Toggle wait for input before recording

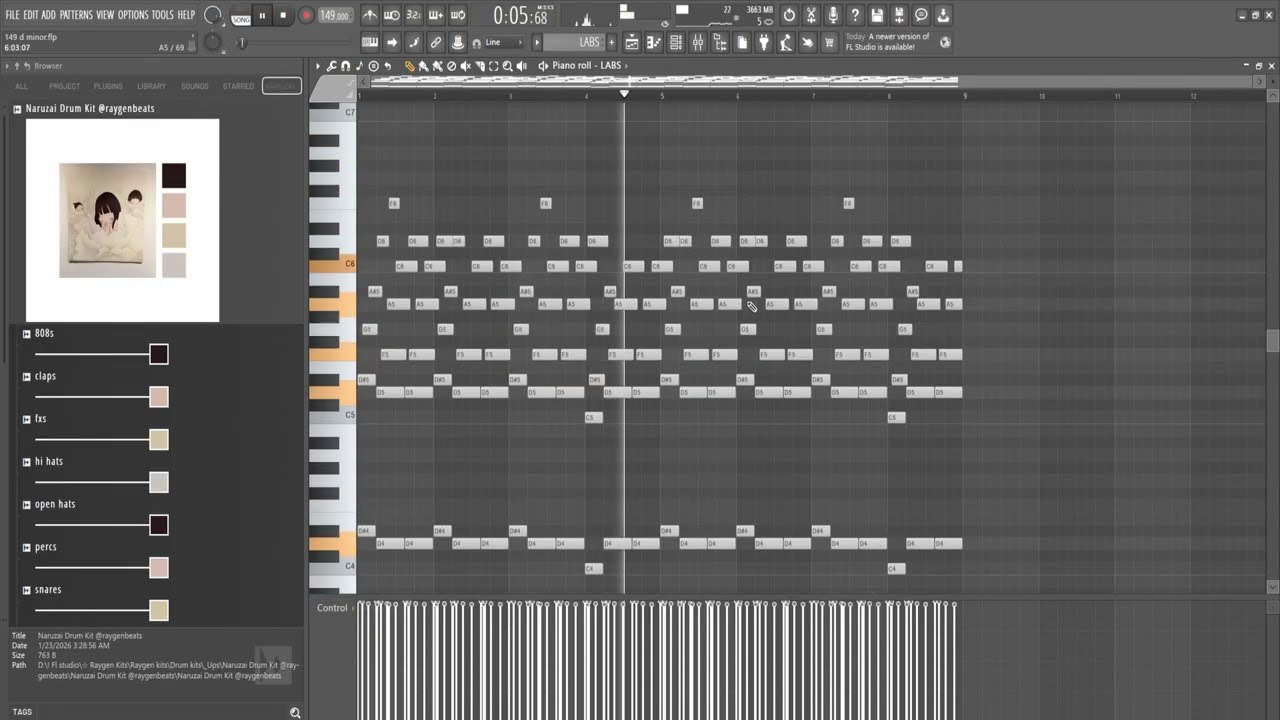392,15
